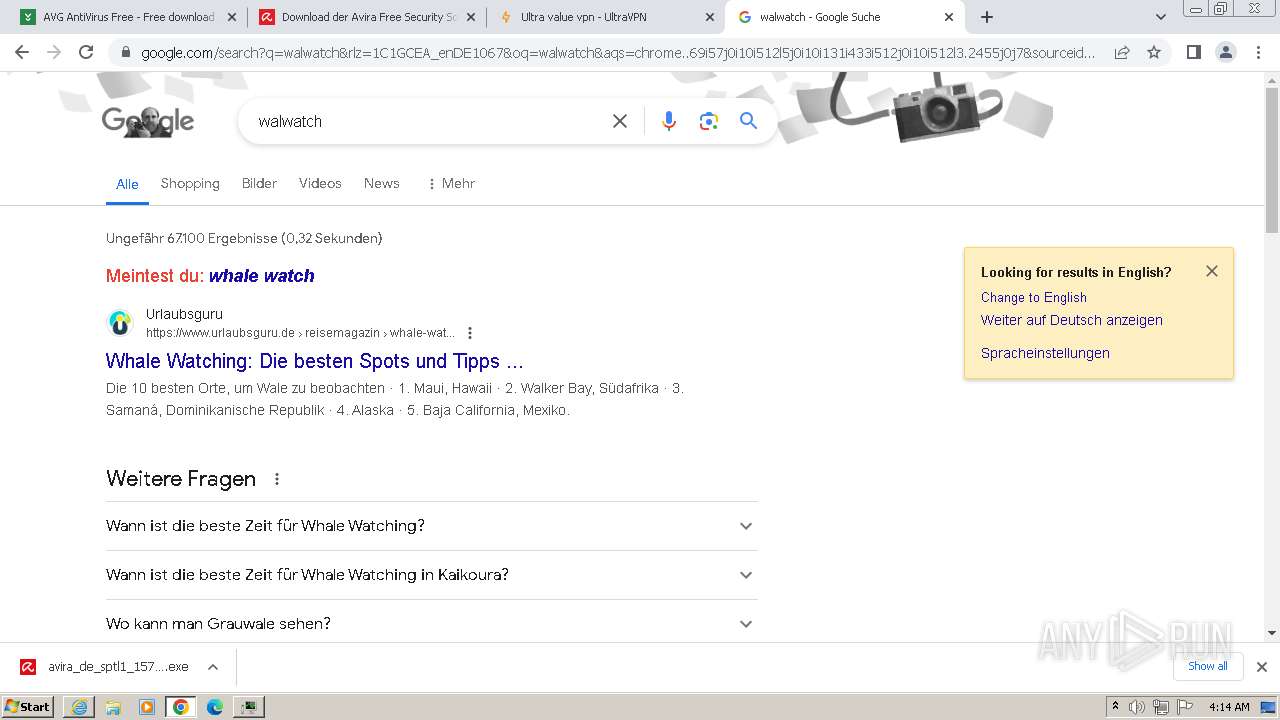Image resolution: width=1280 pixels, height=720 pixels.
Task: Click the Change to English link
Action: tap(1034, 297)
